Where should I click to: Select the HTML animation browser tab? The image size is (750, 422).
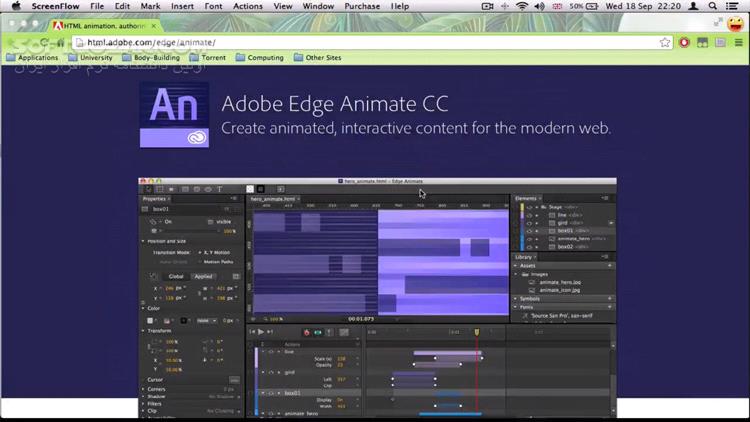coord(103,26)
